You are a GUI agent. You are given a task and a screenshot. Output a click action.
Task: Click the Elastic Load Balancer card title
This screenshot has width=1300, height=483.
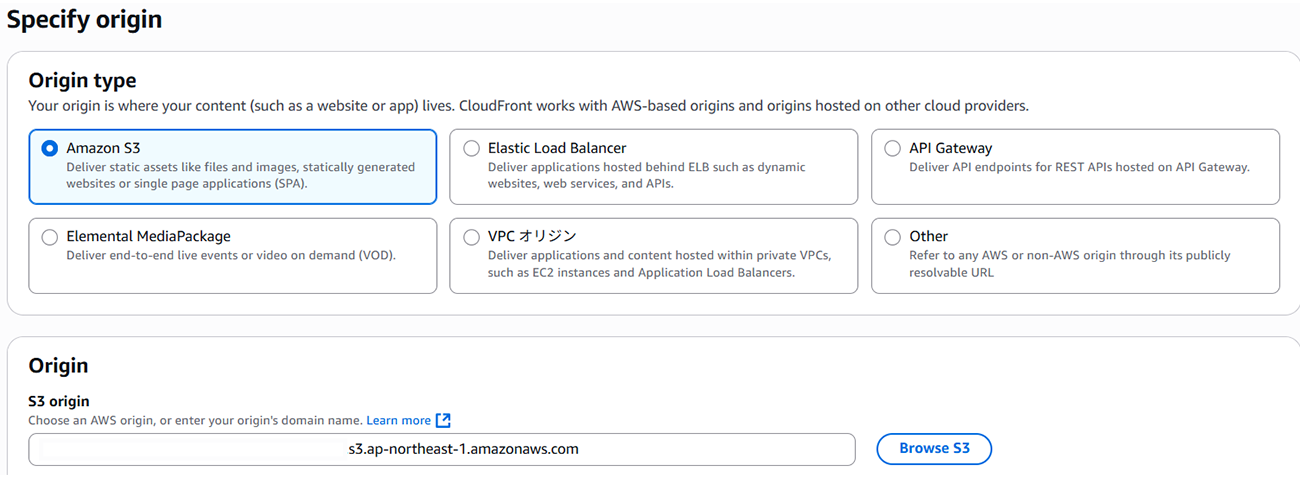(557, 148)
